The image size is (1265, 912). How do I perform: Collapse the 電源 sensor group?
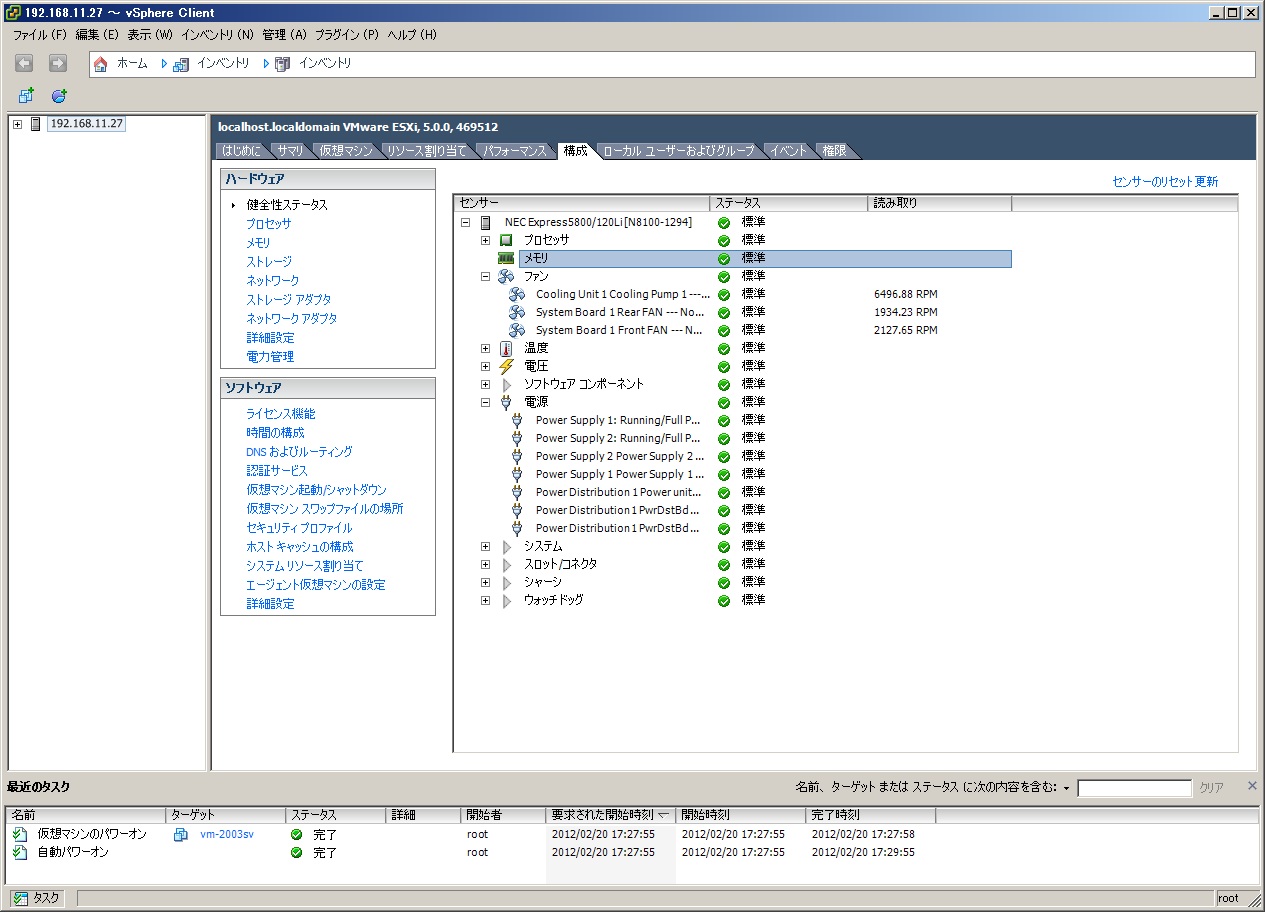[486, 402]
